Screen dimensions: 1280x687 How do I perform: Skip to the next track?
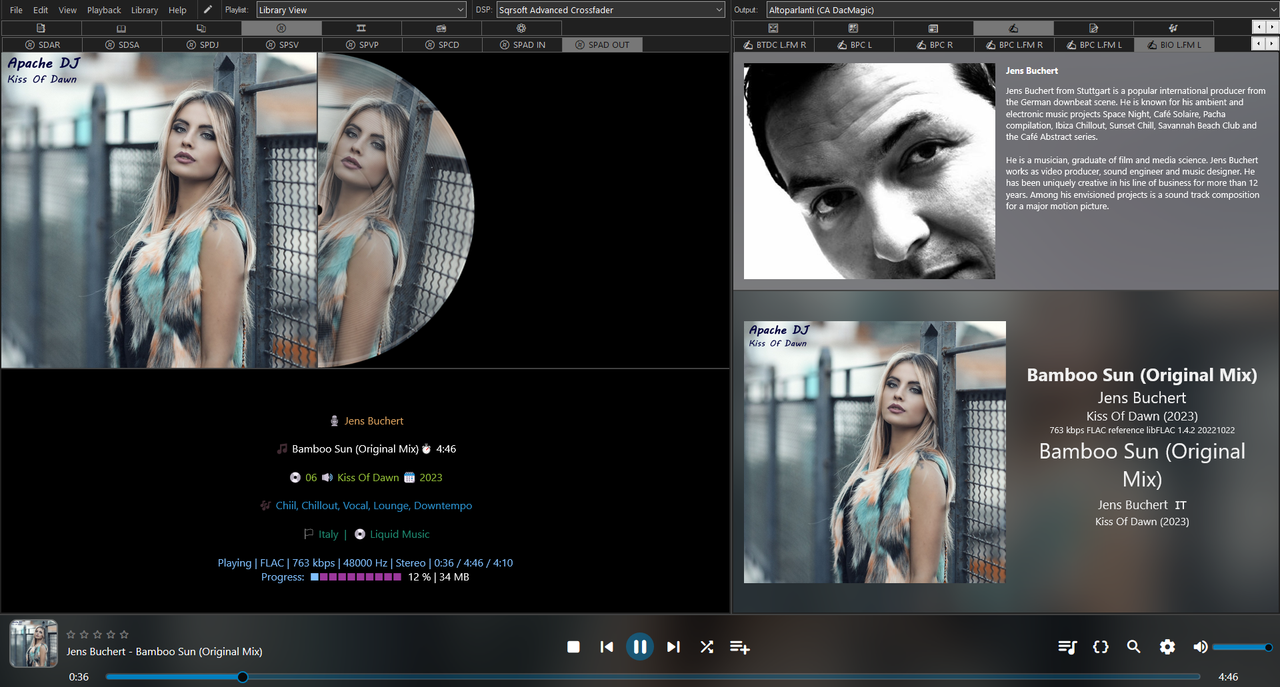[x=673, y=647]
